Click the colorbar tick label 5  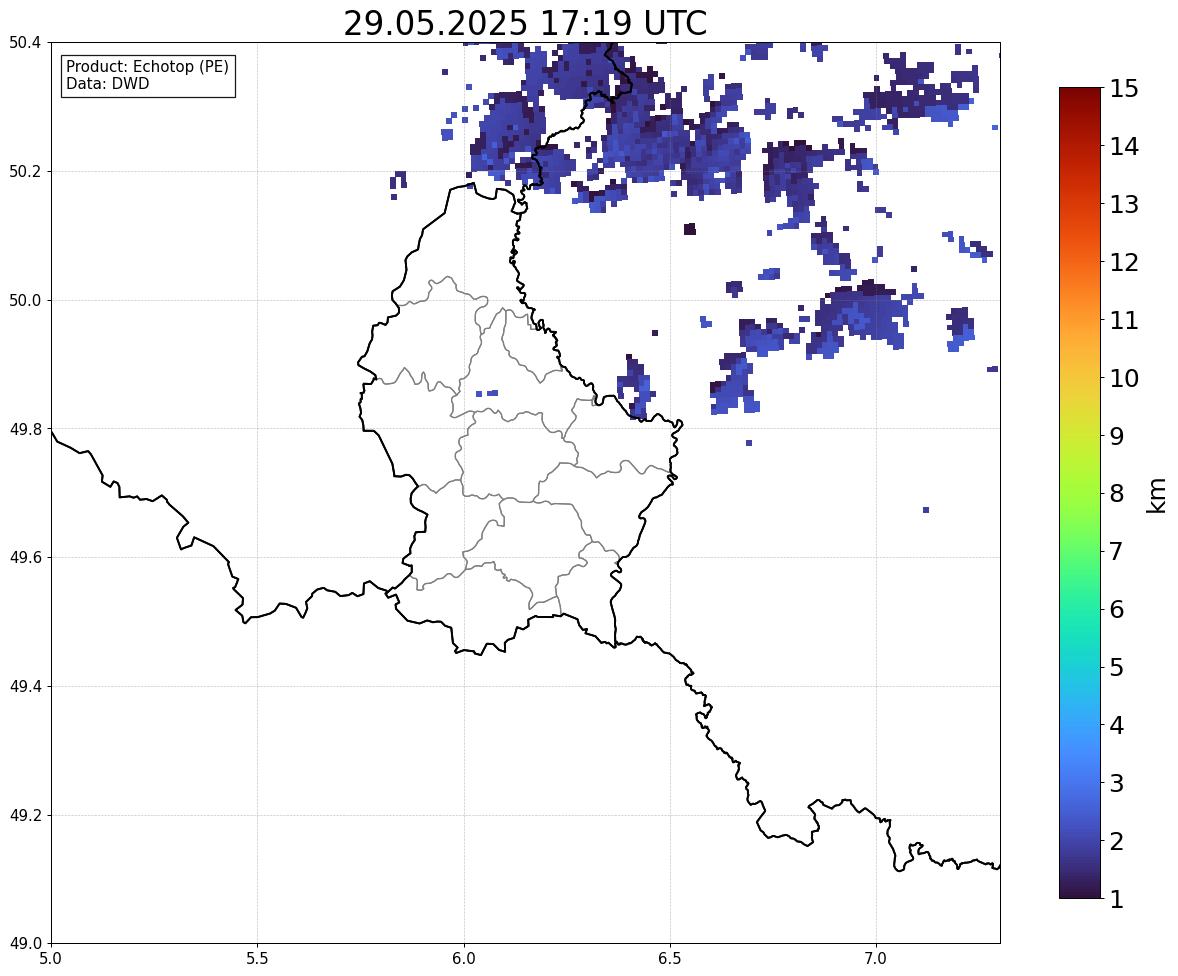[x=1117, y=667]
